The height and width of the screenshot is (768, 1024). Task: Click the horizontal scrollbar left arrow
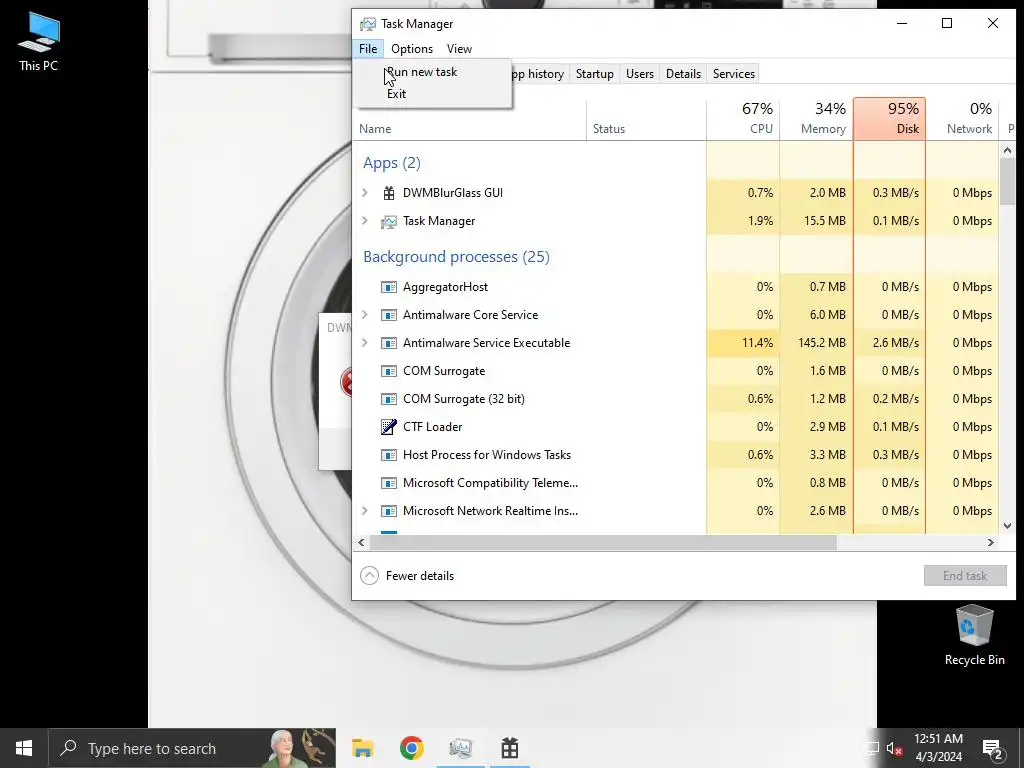pyautogui.click(x=361, y=542)
